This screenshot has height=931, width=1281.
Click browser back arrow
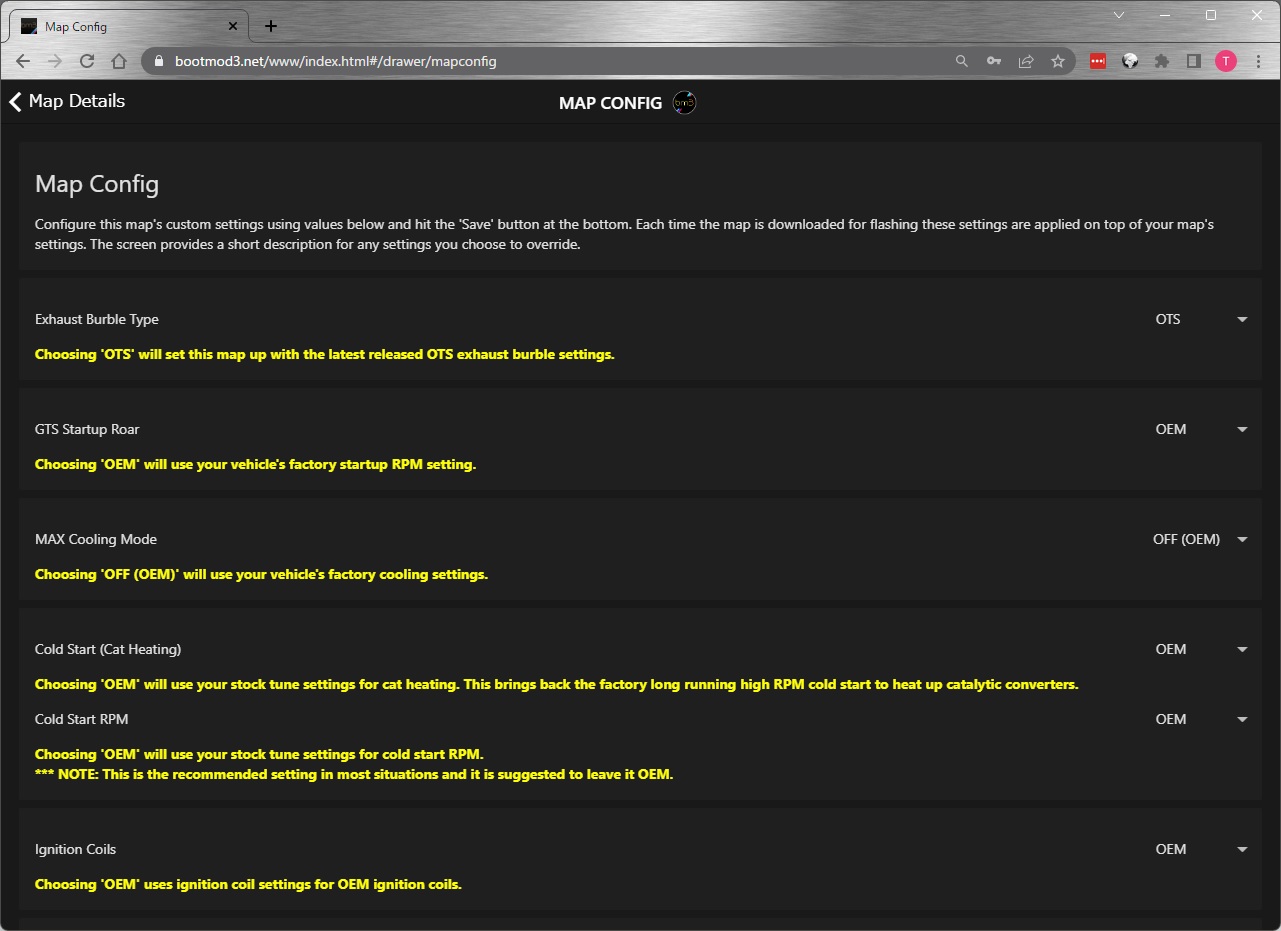(x=23, y=61)
